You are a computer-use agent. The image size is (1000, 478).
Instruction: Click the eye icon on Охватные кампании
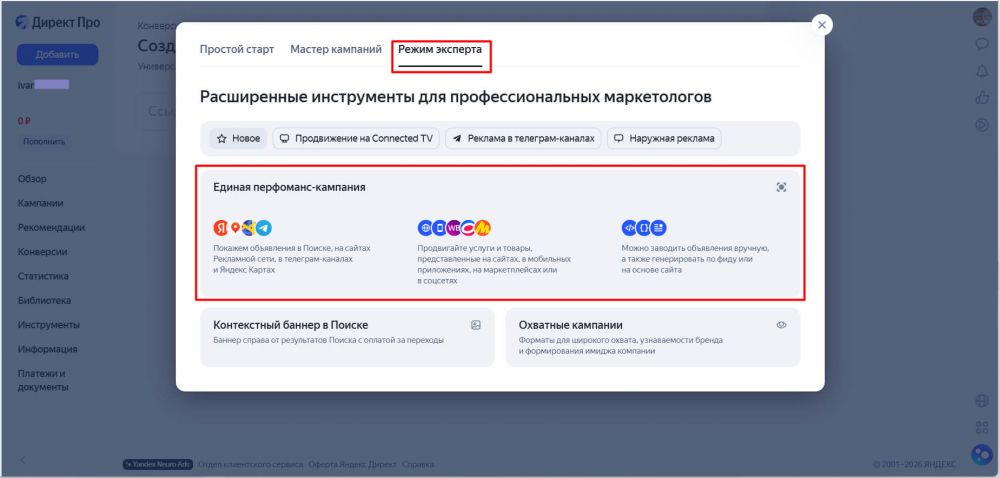(x=781, y=325)
